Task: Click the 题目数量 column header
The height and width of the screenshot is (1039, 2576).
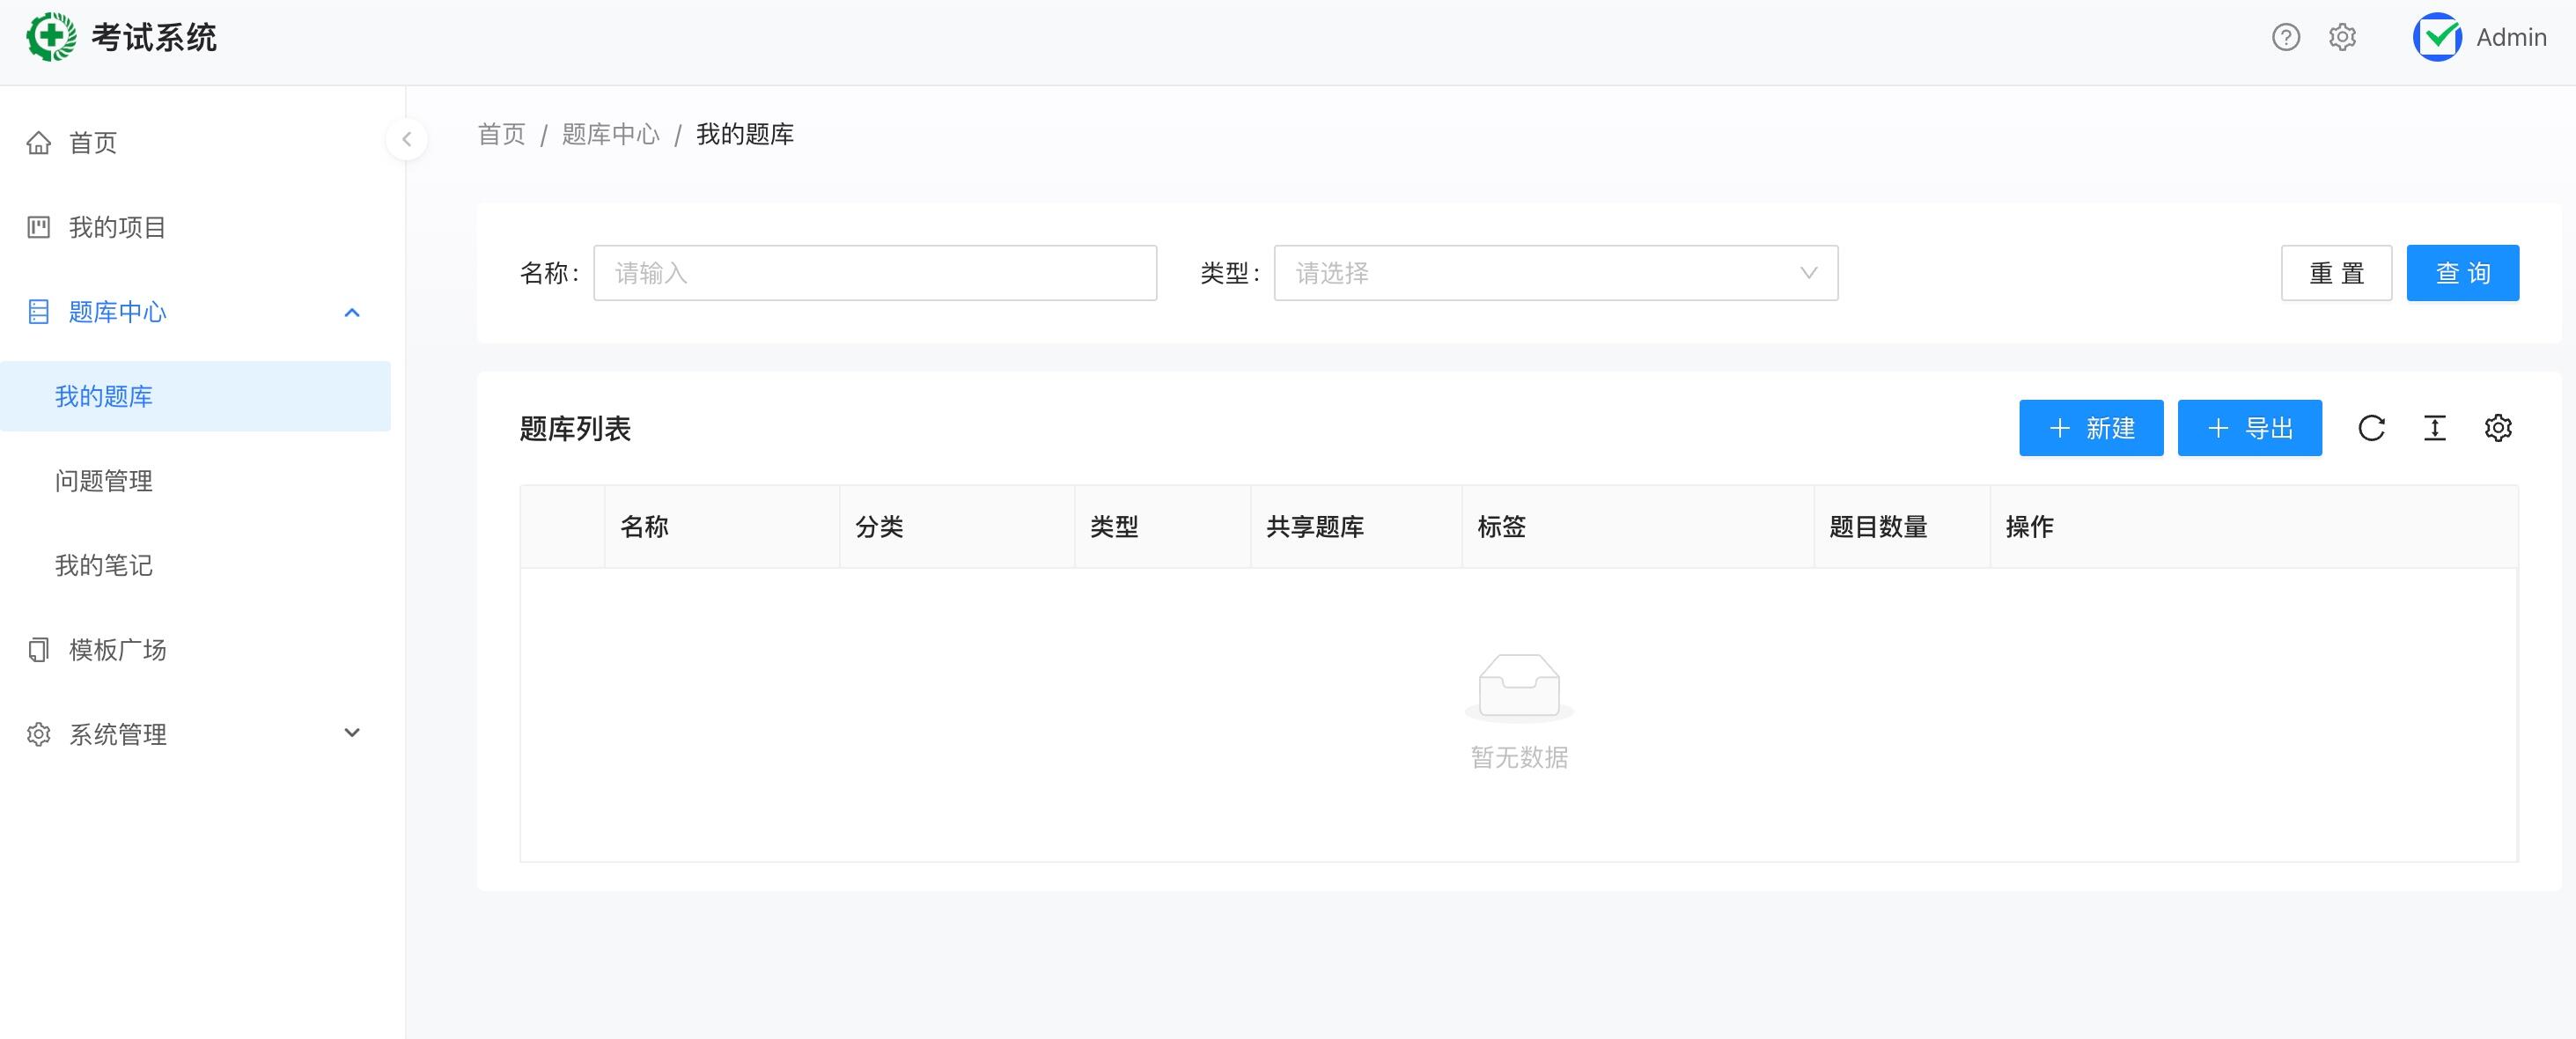Action: (1902, 527)
